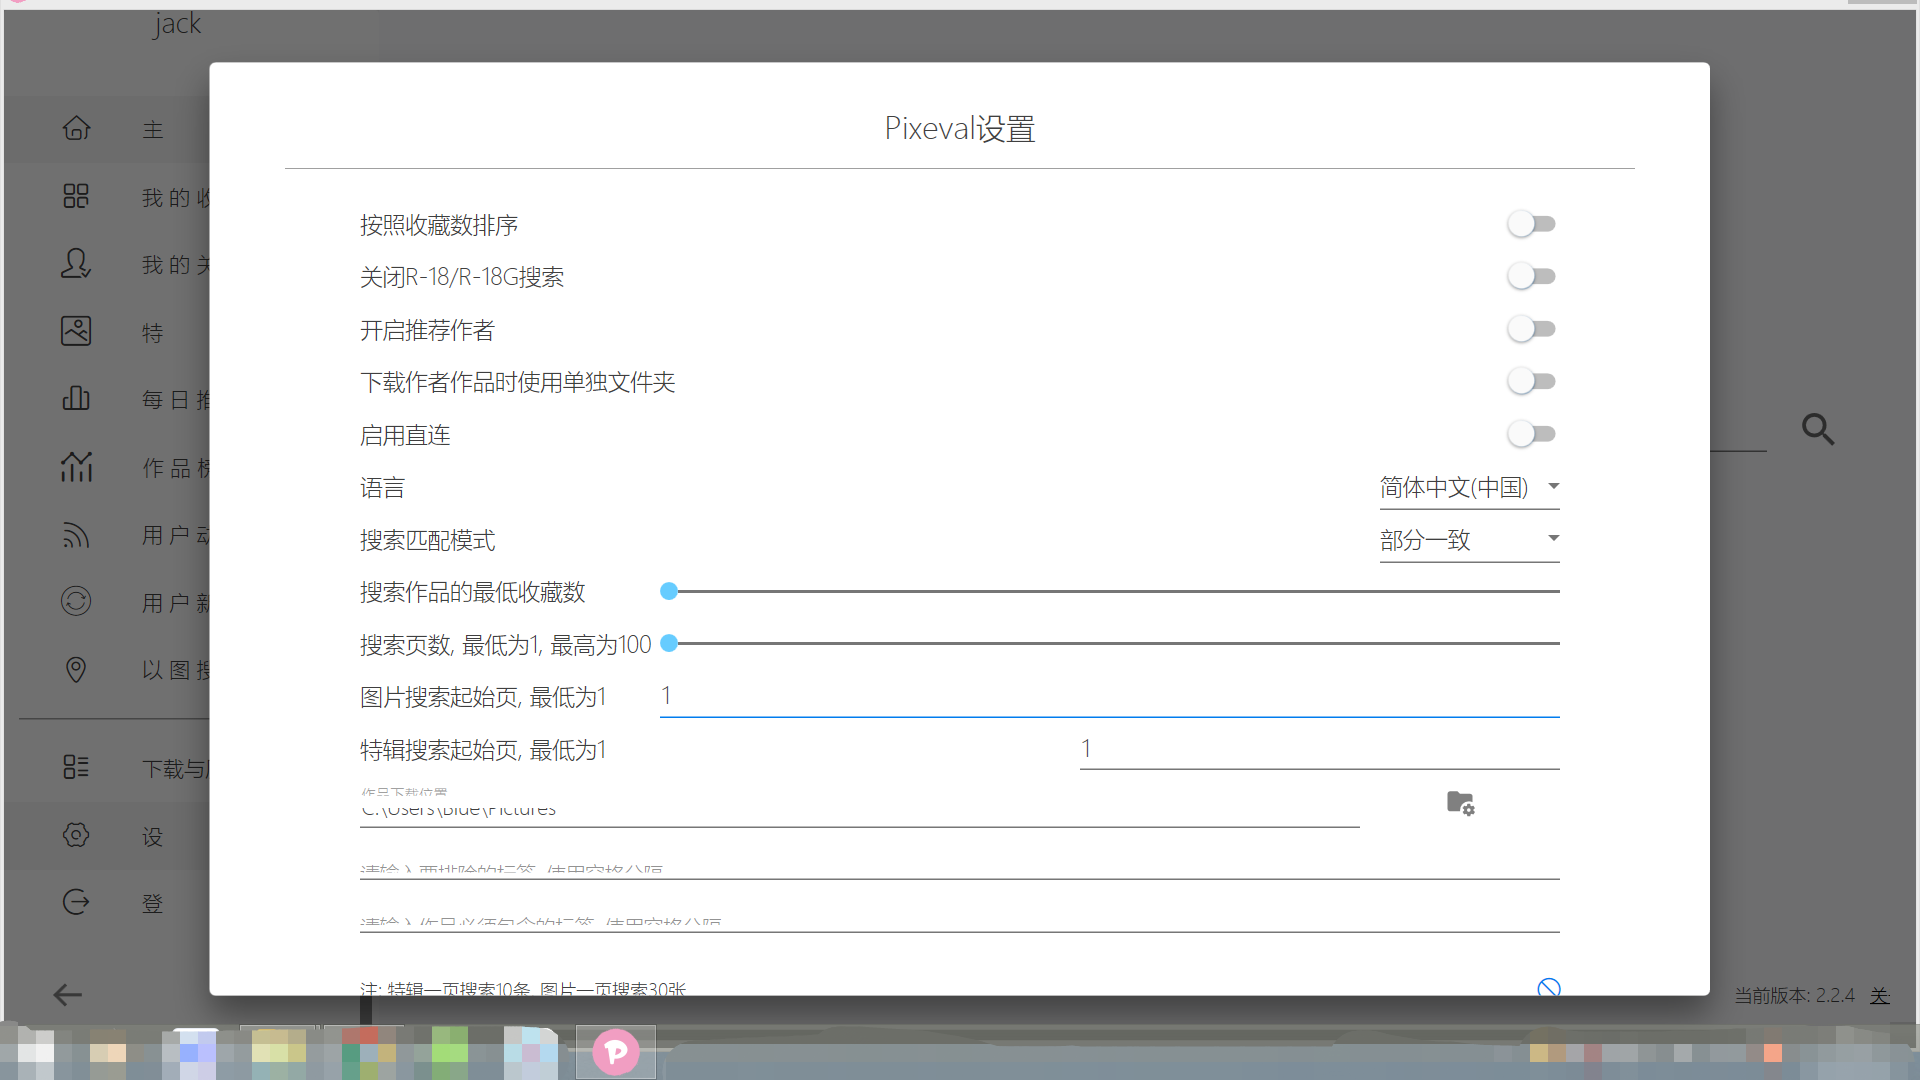
Task: Click the circular-arrows refresh icon in sidebar
Action: click(x=76, y=601)
